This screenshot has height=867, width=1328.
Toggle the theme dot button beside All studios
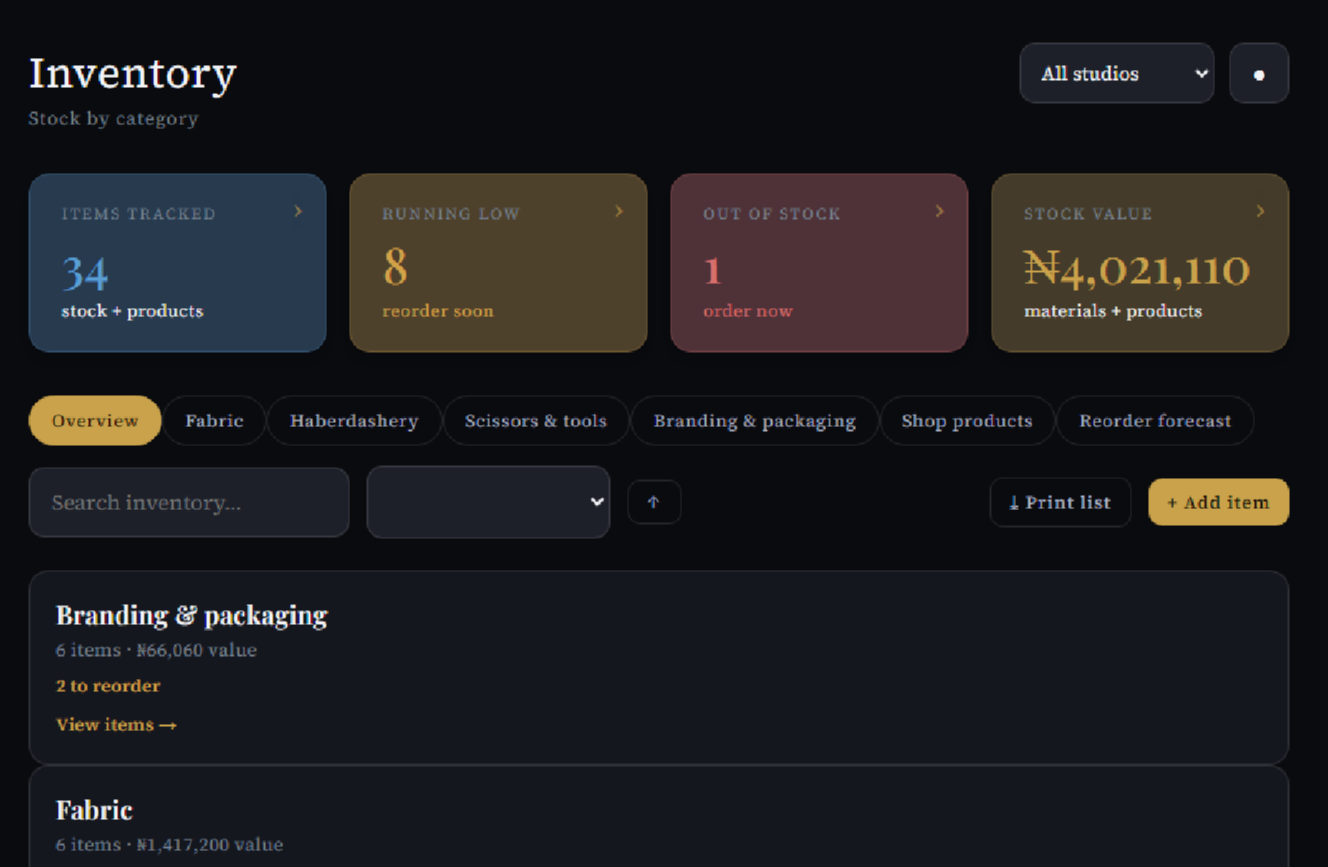pyautogui.click(x=1259, y=73)
